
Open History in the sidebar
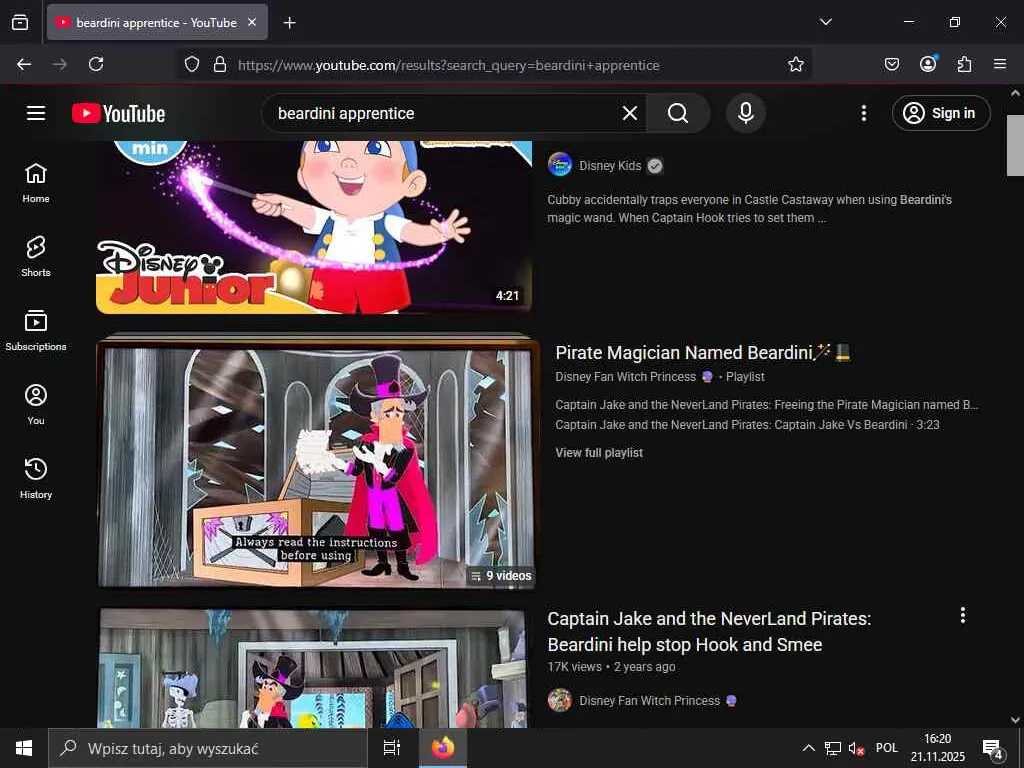(x=36, y=479)
